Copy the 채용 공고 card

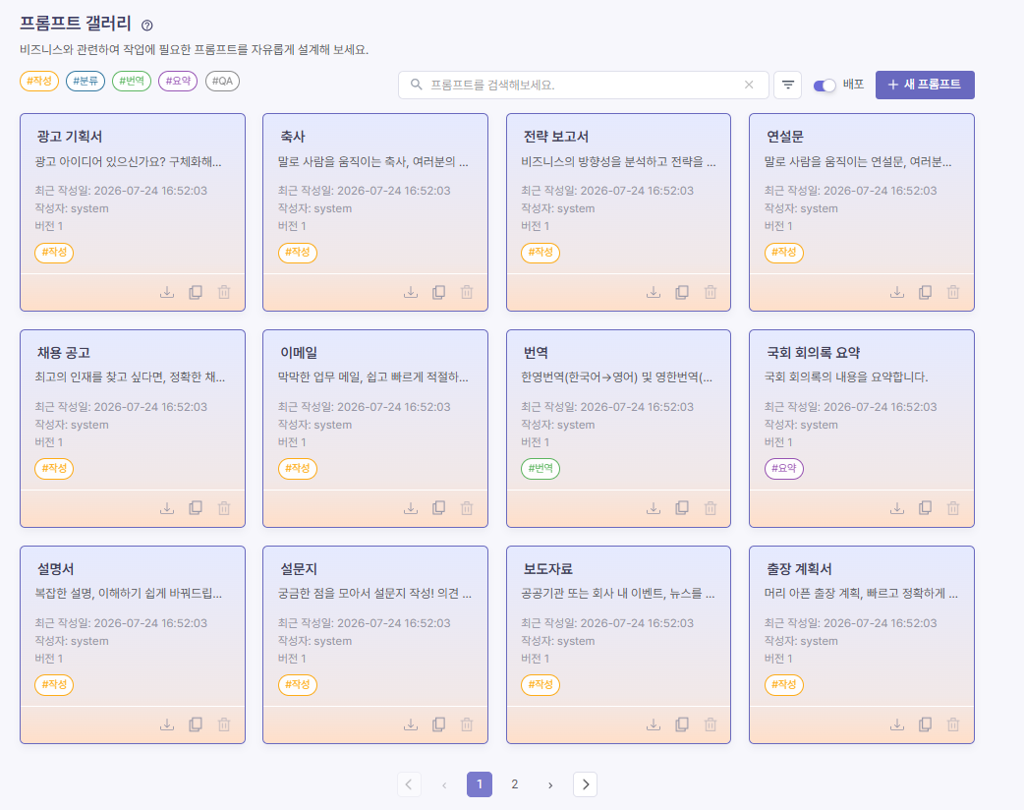tap(195, 508)
